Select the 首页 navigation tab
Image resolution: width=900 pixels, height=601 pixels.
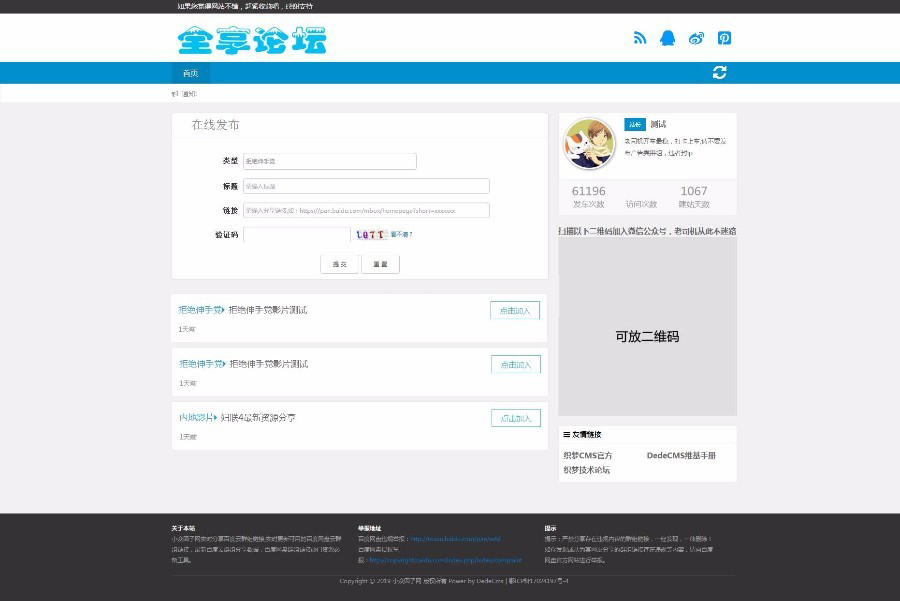click(x=190, y=73)
